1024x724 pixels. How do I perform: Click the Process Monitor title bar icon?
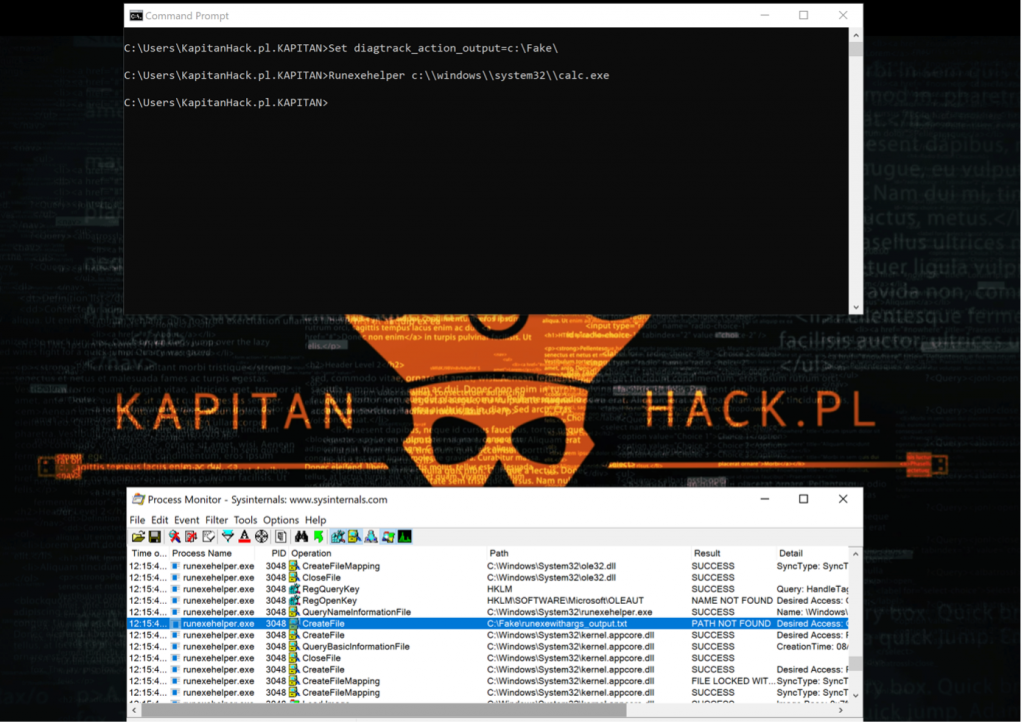point(138,500)
